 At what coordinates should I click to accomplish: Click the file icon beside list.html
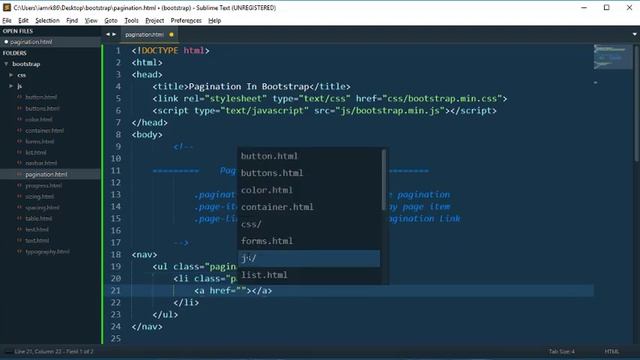[19, 152]
